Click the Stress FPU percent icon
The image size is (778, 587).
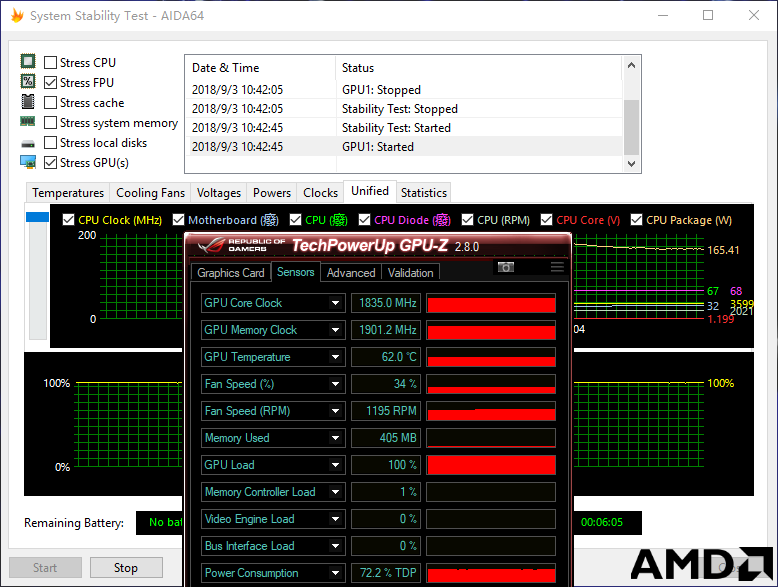pyautogui.click(x=28, y=81)
